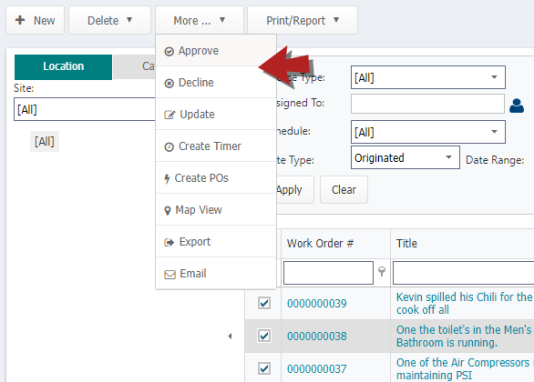This screenshot has width=534, height=382.
Task: Open the Air Compressors title link
Action: point(465,369)
